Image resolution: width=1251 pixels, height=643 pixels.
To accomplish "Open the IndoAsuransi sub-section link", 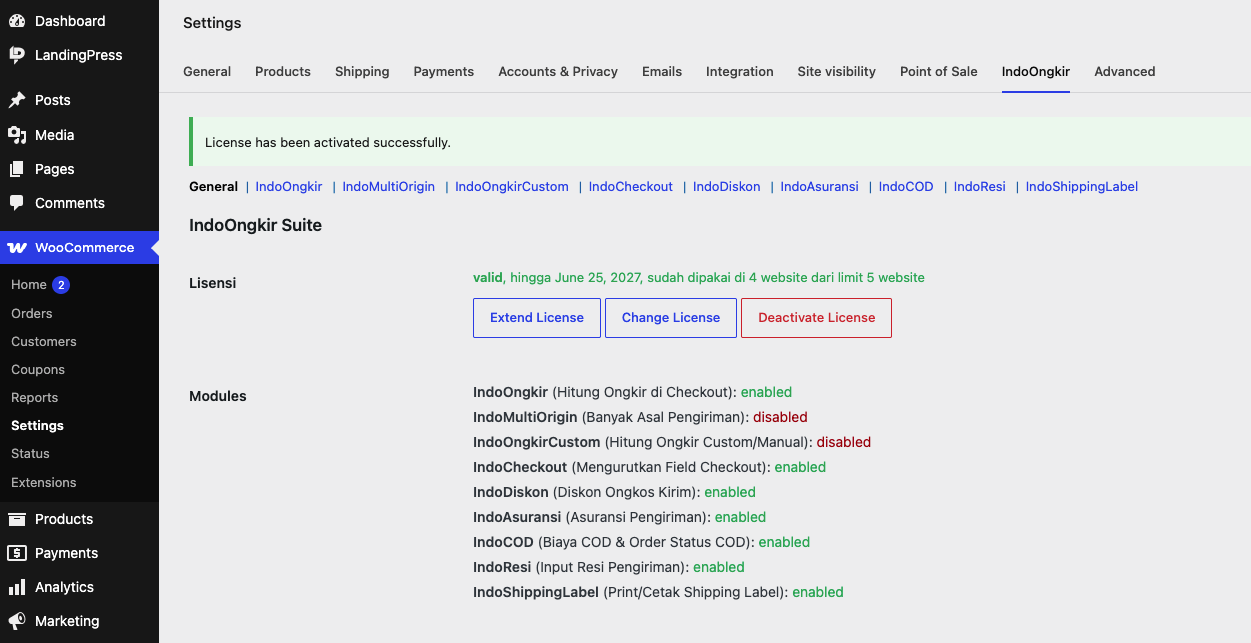I will point(820,187).
